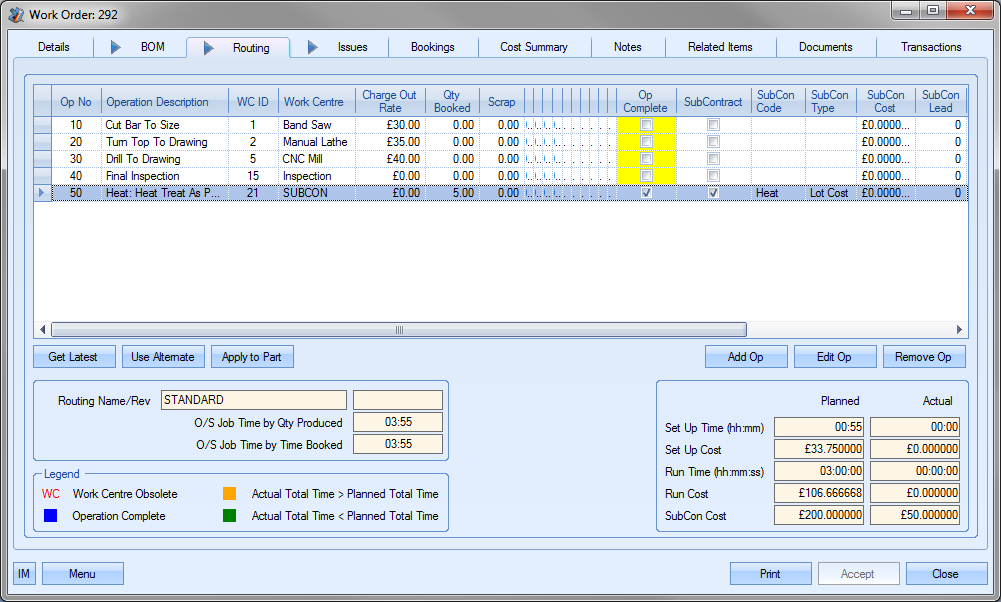
Task: Switch to the Cost Summary tab
Action: 533,47
